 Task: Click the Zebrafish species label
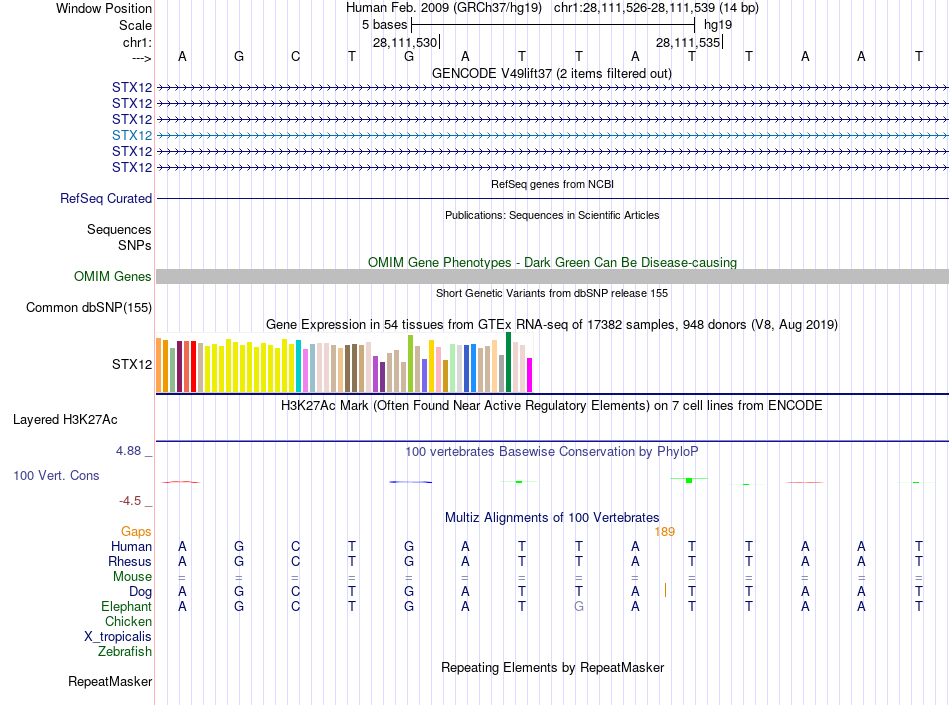pyautogui.click(x=124, y=651)
